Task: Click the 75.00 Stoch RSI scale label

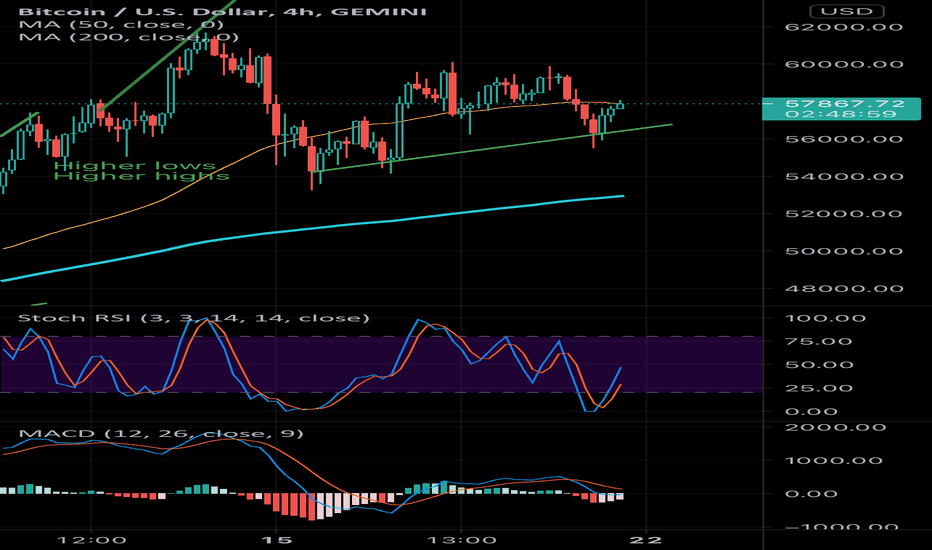Action: [819, 341]
